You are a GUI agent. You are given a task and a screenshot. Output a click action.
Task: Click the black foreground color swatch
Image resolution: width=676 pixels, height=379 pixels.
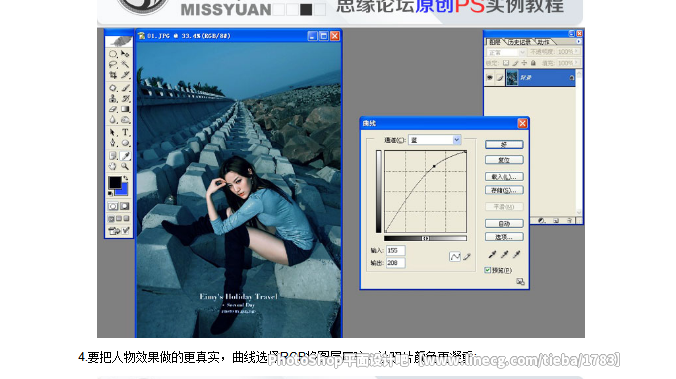115,182
